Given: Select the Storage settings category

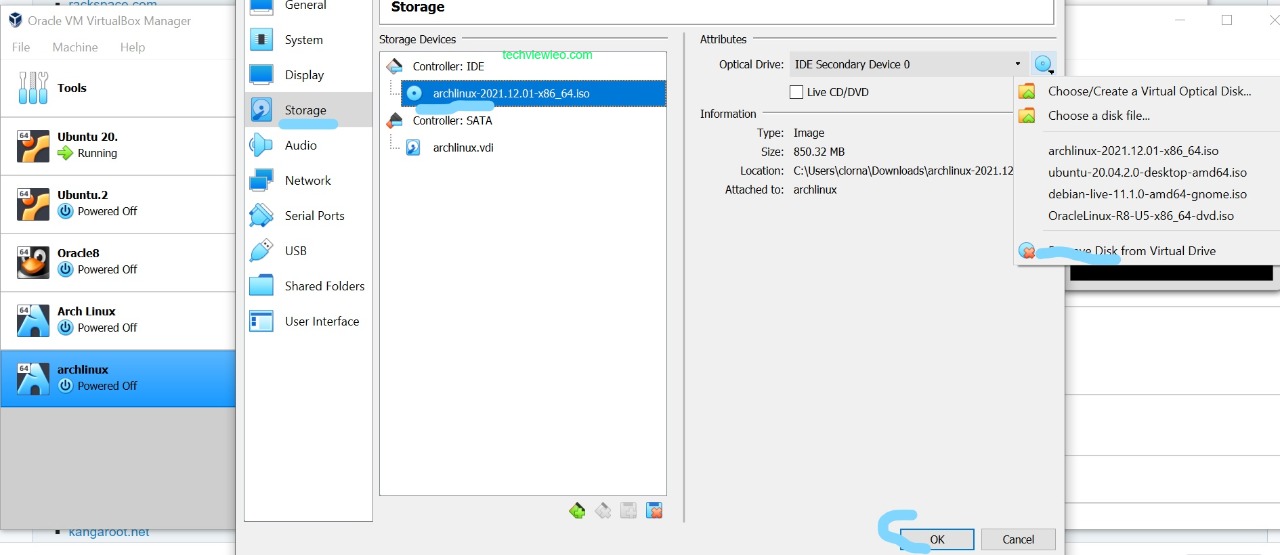Looking at the screenshot, I should pos(308,110).
